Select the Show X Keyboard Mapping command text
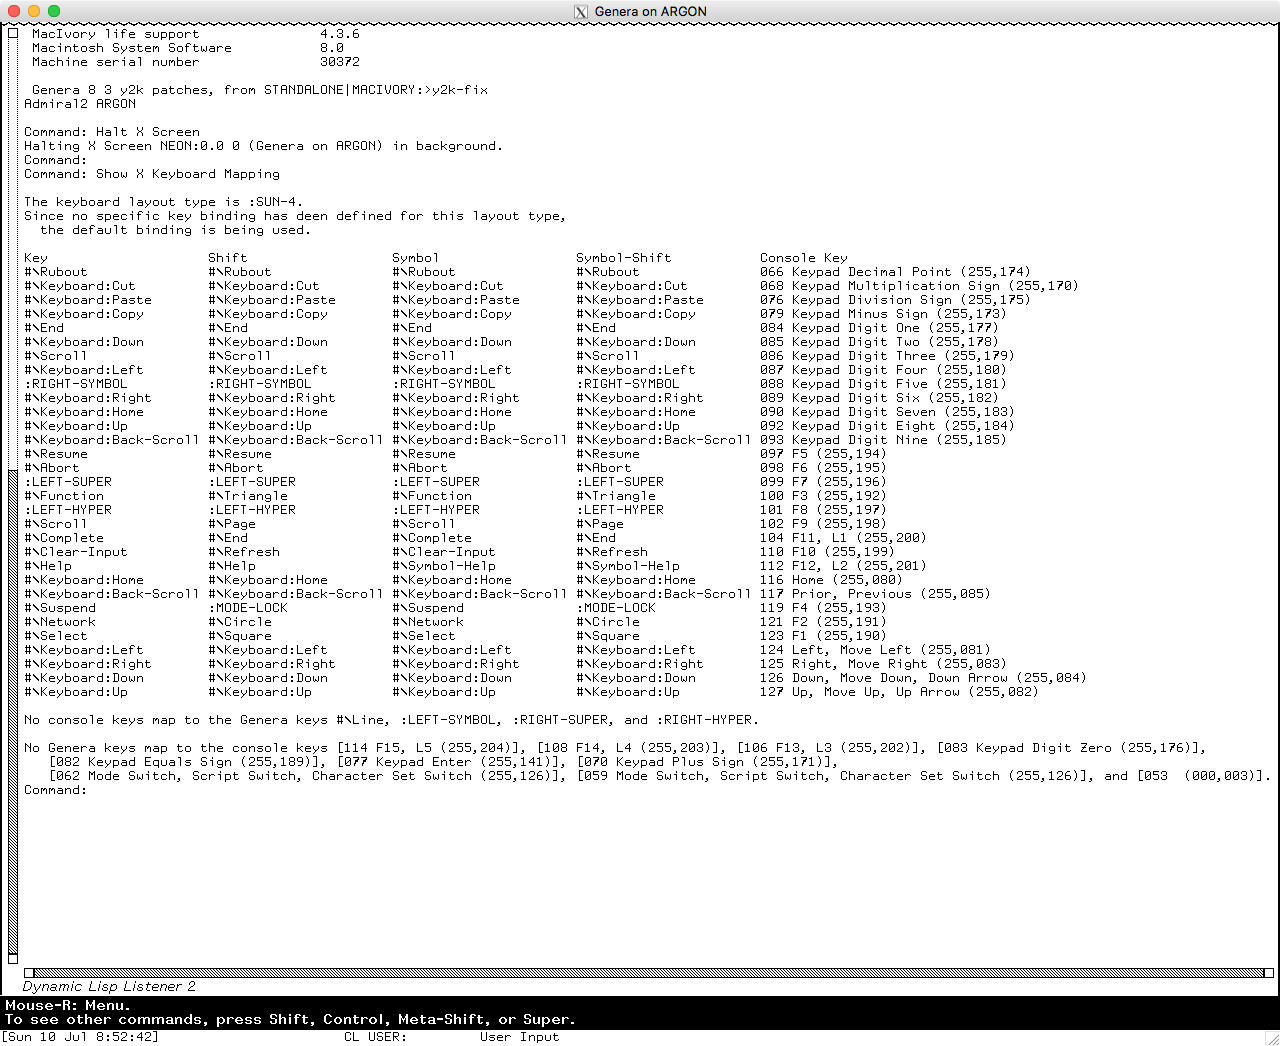This screenshot has height=1046, width=1280. [188, 174]
